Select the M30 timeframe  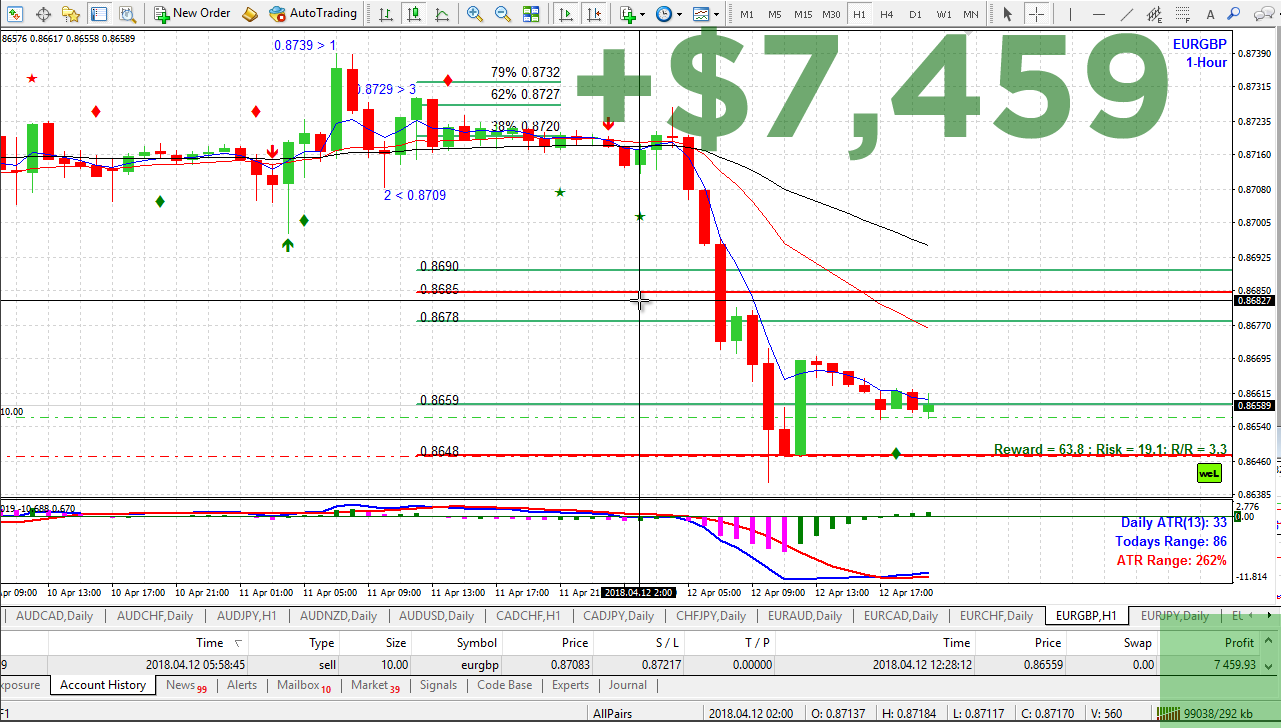click(x=831, y=14)
